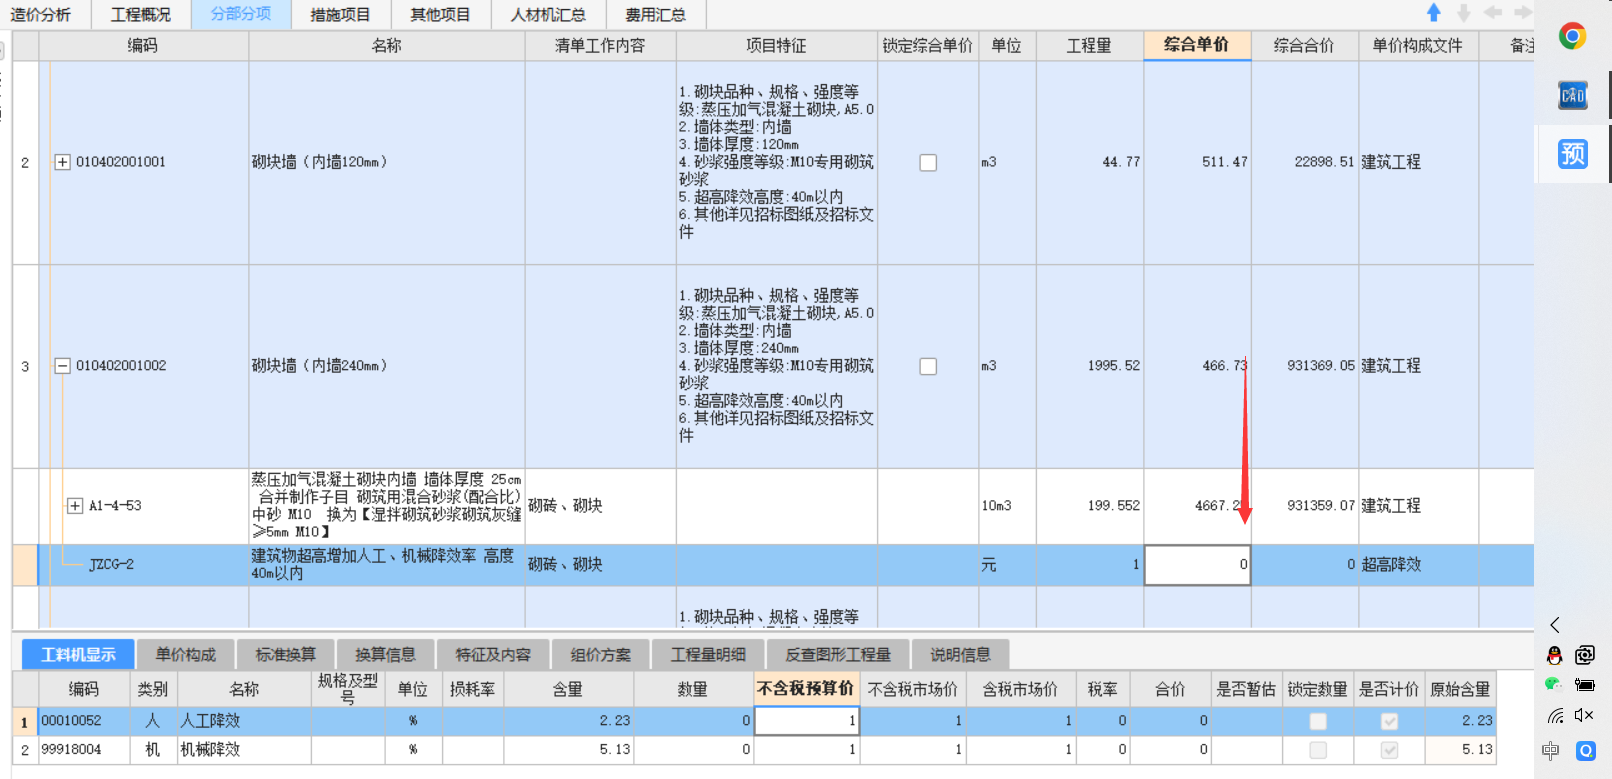Tick lock unit price checkbox for 010402001002
The image size is (1612, 779).
[928, 366]
